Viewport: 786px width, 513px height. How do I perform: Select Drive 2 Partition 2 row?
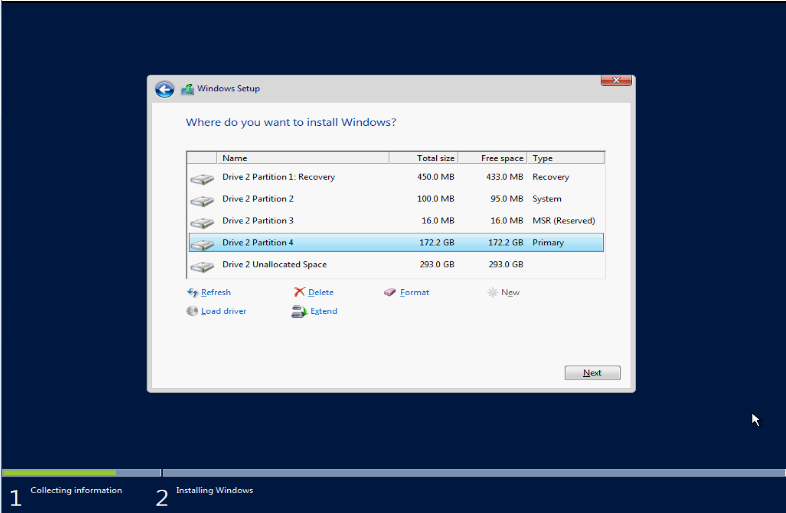396,199
